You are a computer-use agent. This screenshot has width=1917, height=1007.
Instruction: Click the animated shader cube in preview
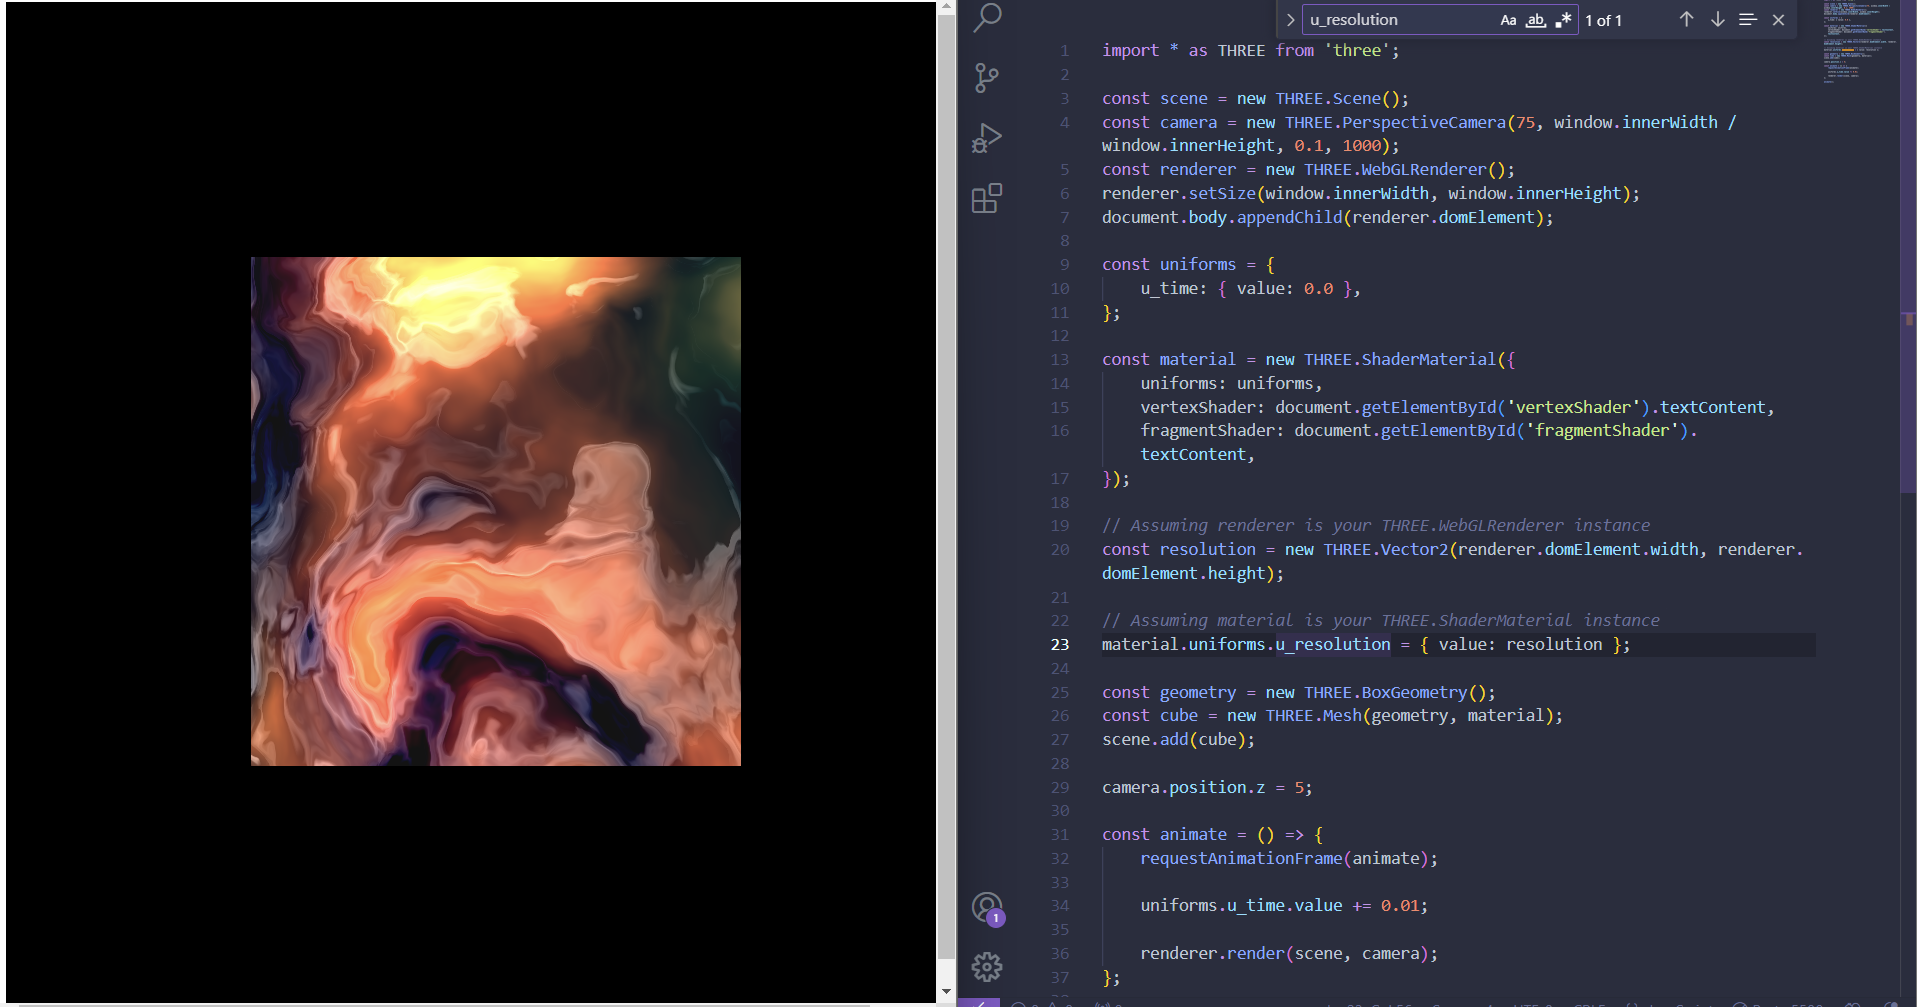[496, 511]
